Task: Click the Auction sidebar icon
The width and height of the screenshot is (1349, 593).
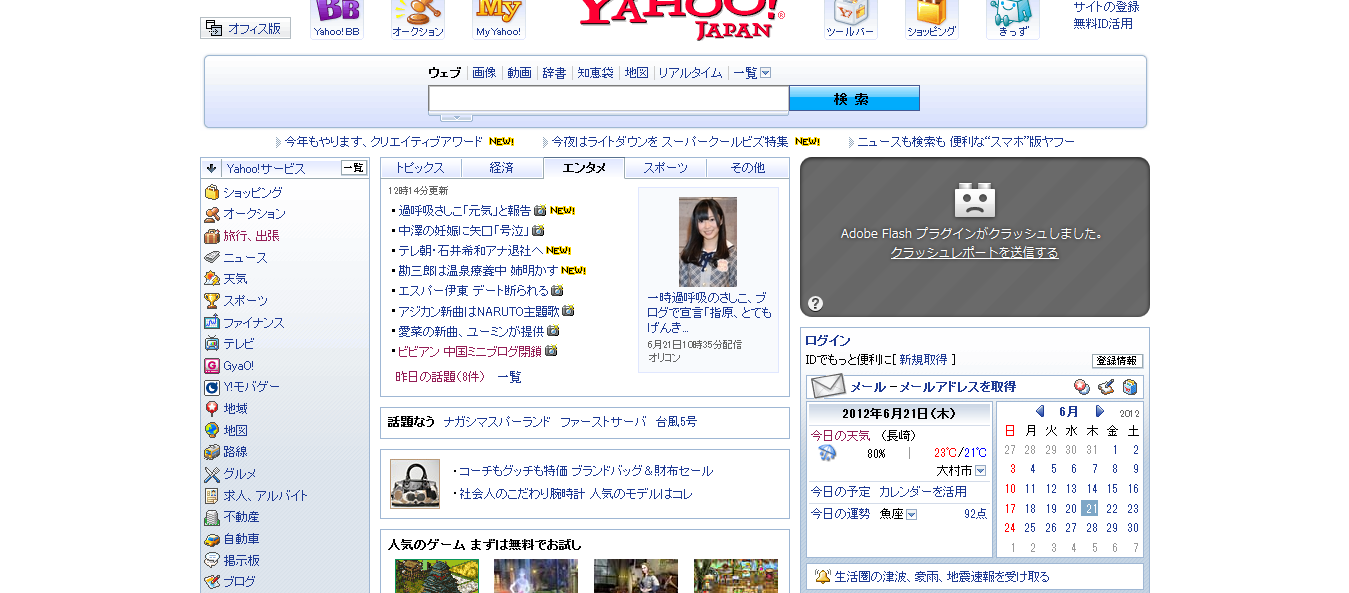Action: (212, 214)
